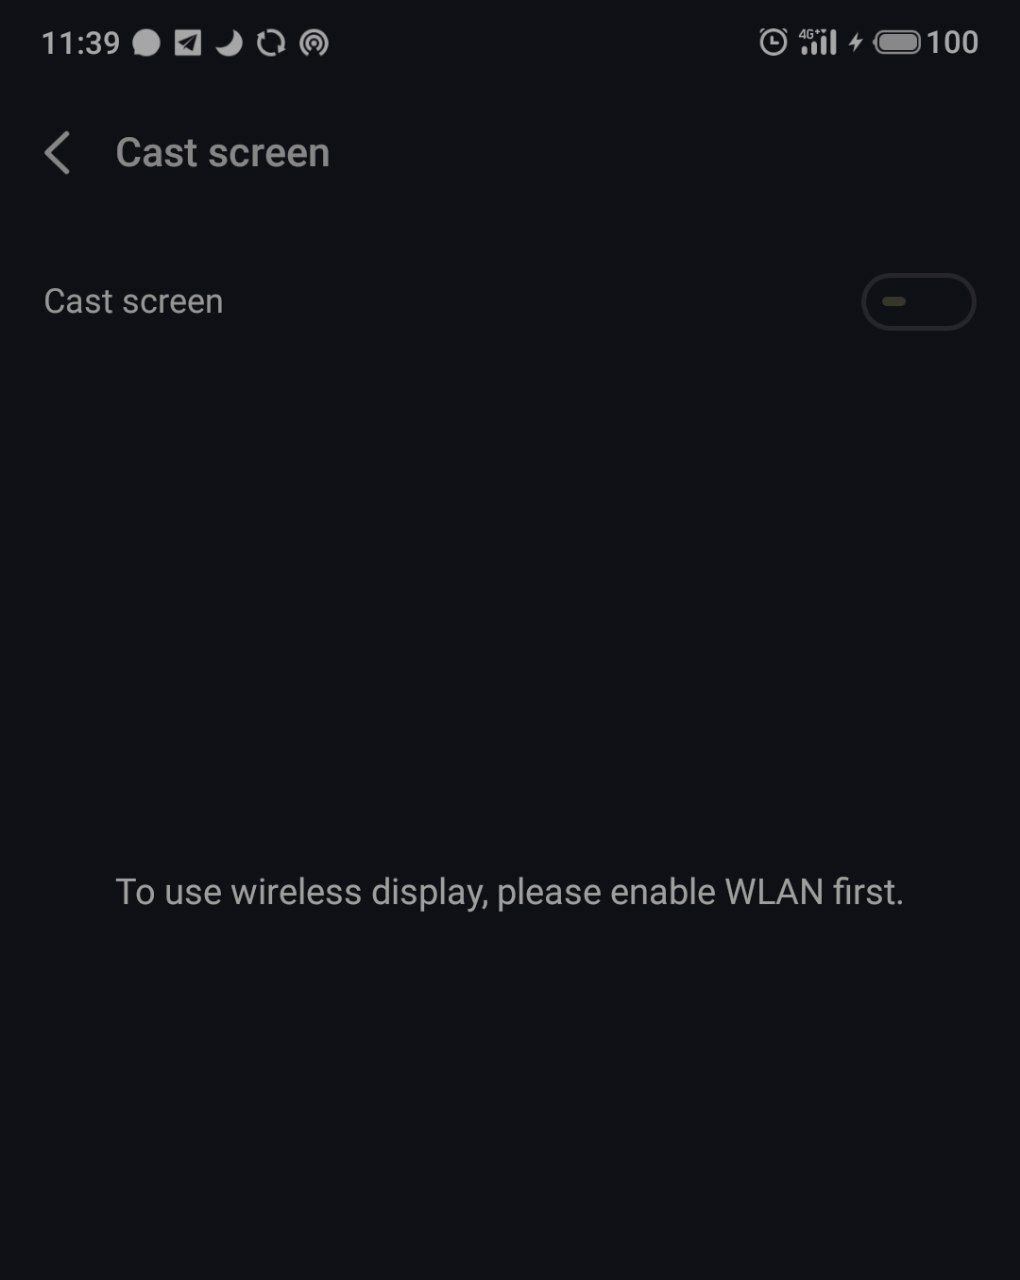Image resolution: width=1020 pixels, height=1280 pixels.
Task: Tap the battery shape icon
Action: (x=897, y=42)
